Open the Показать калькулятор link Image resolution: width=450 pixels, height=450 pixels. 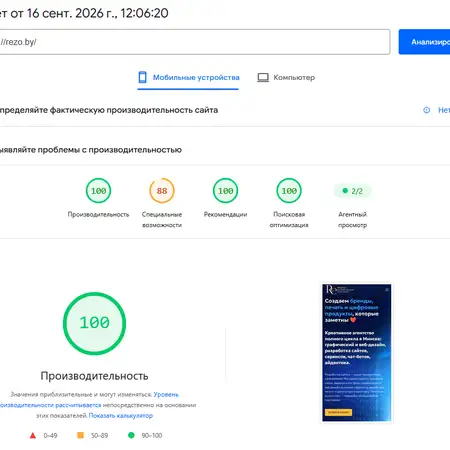tap(121, 416)
